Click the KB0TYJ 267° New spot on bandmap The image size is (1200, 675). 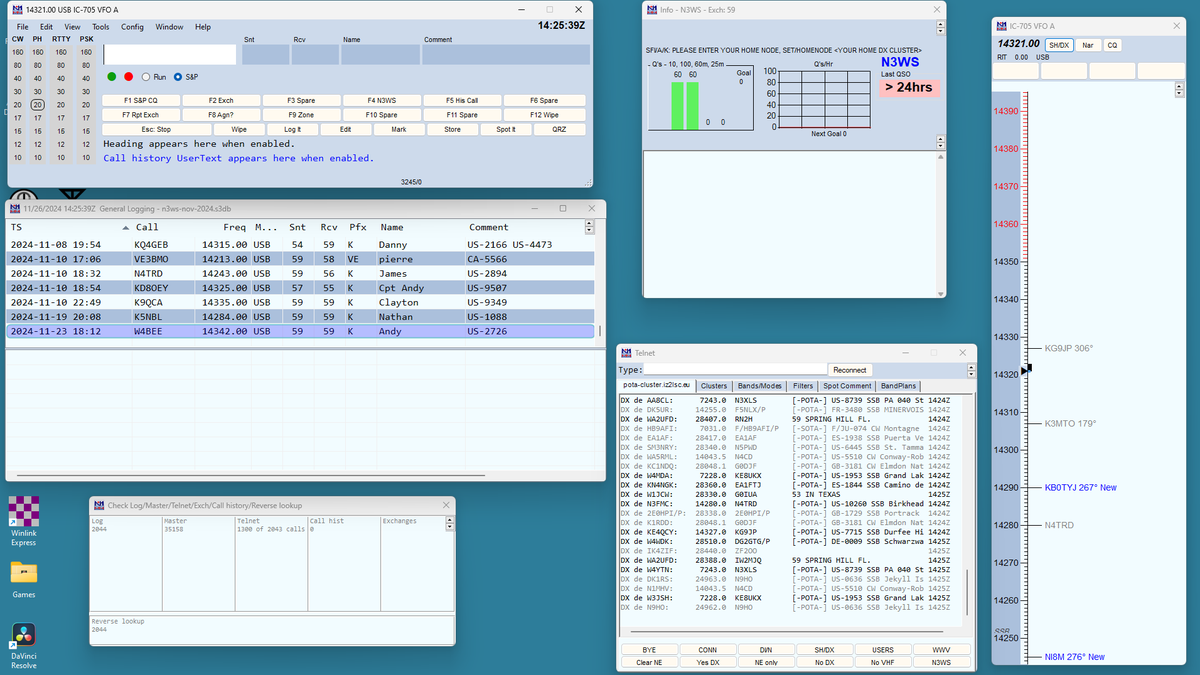(1080, 487)
